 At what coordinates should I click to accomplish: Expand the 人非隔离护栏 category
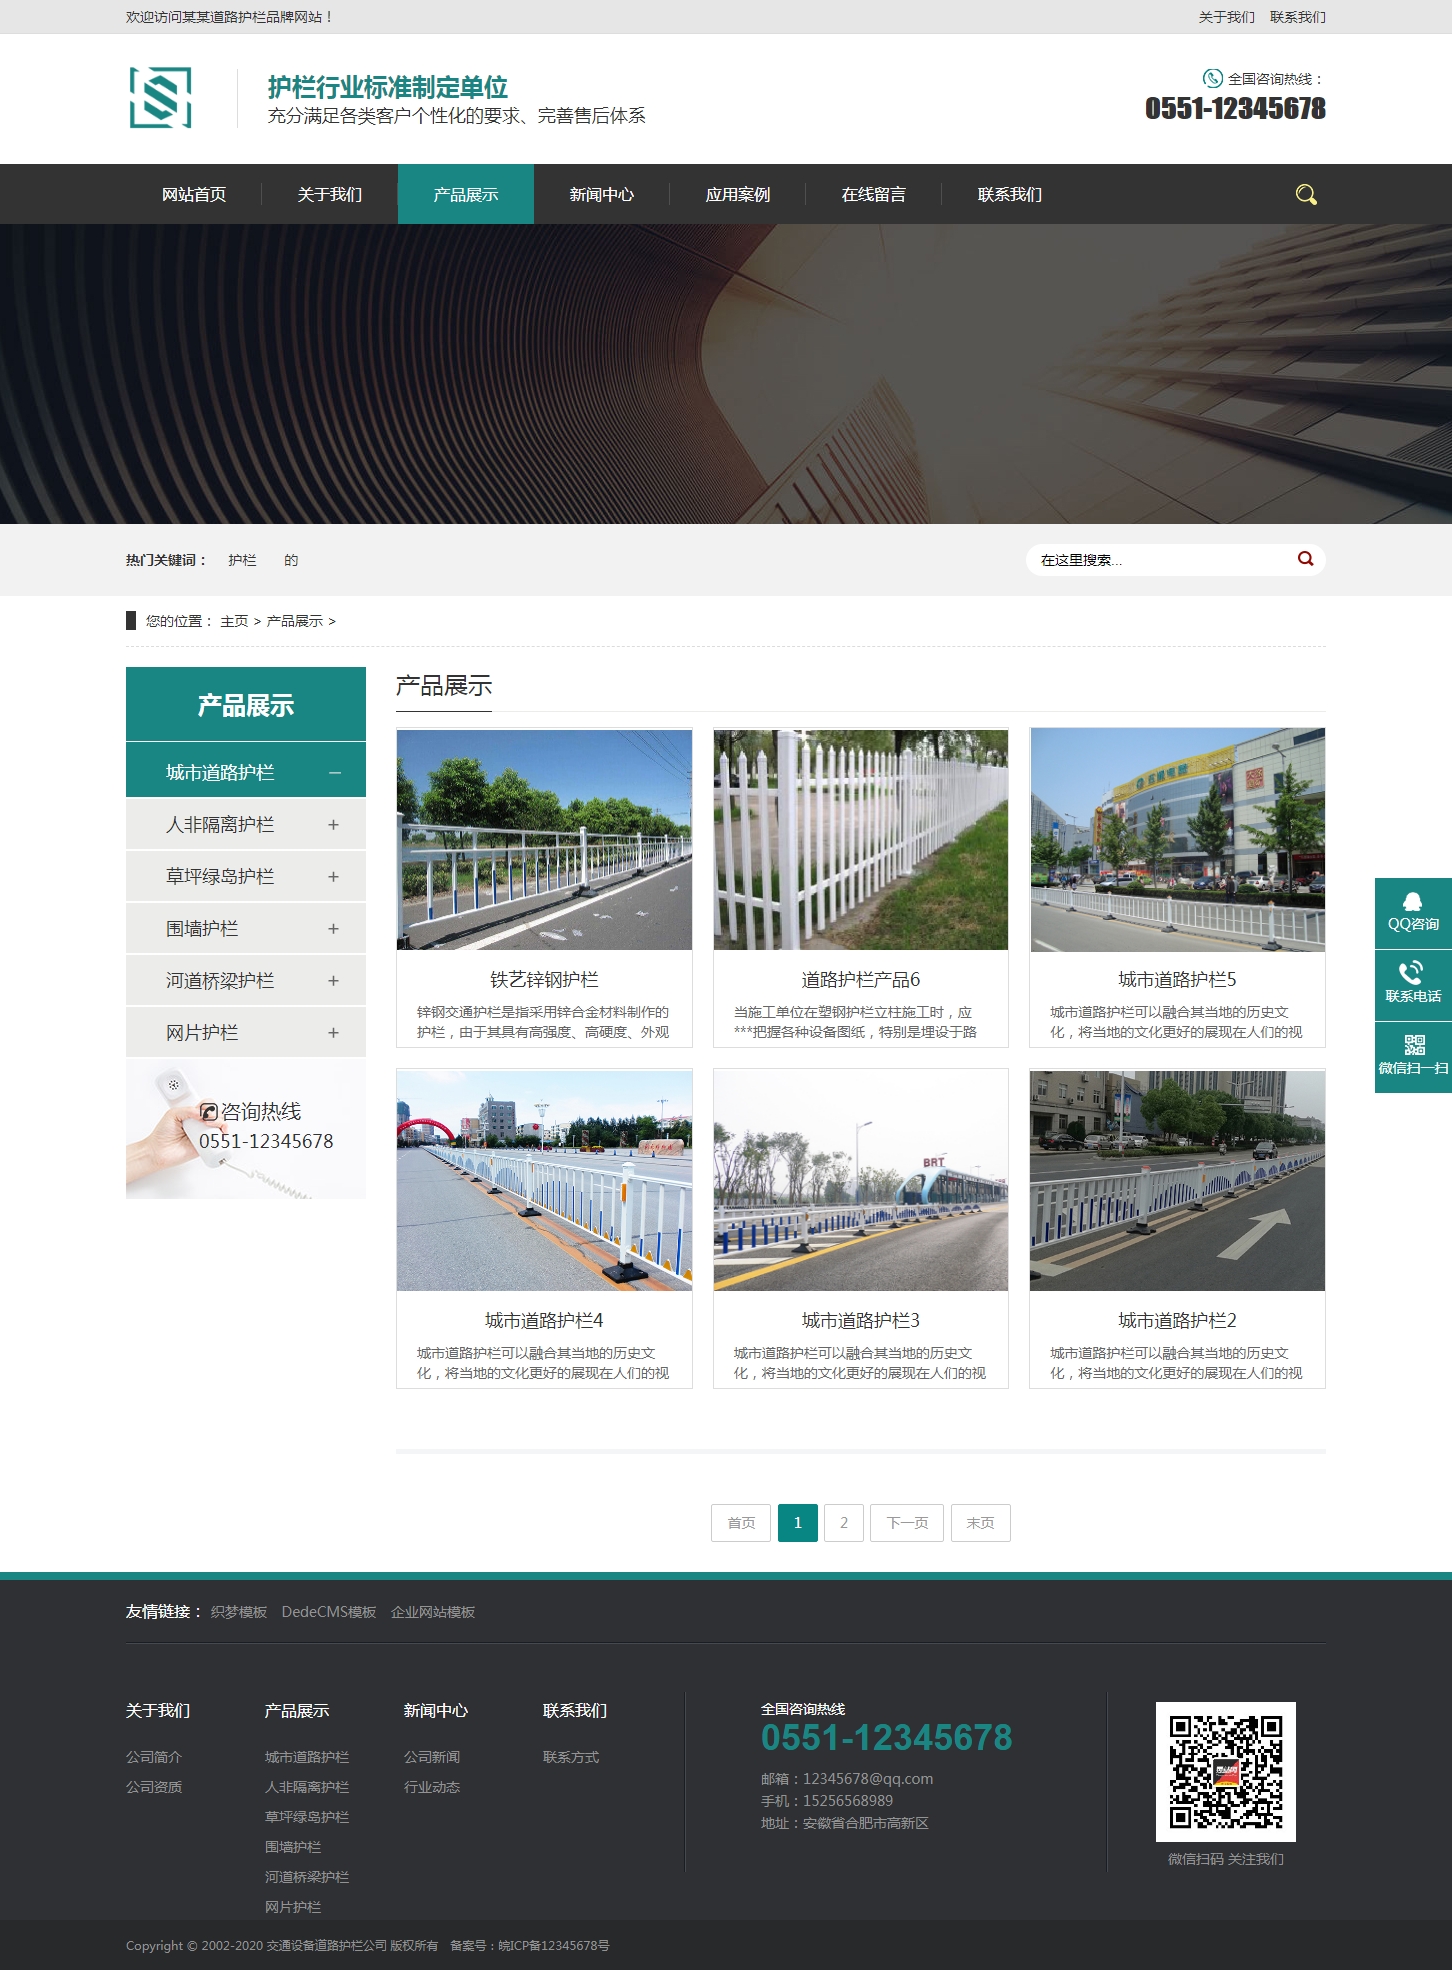click(333, 825)
